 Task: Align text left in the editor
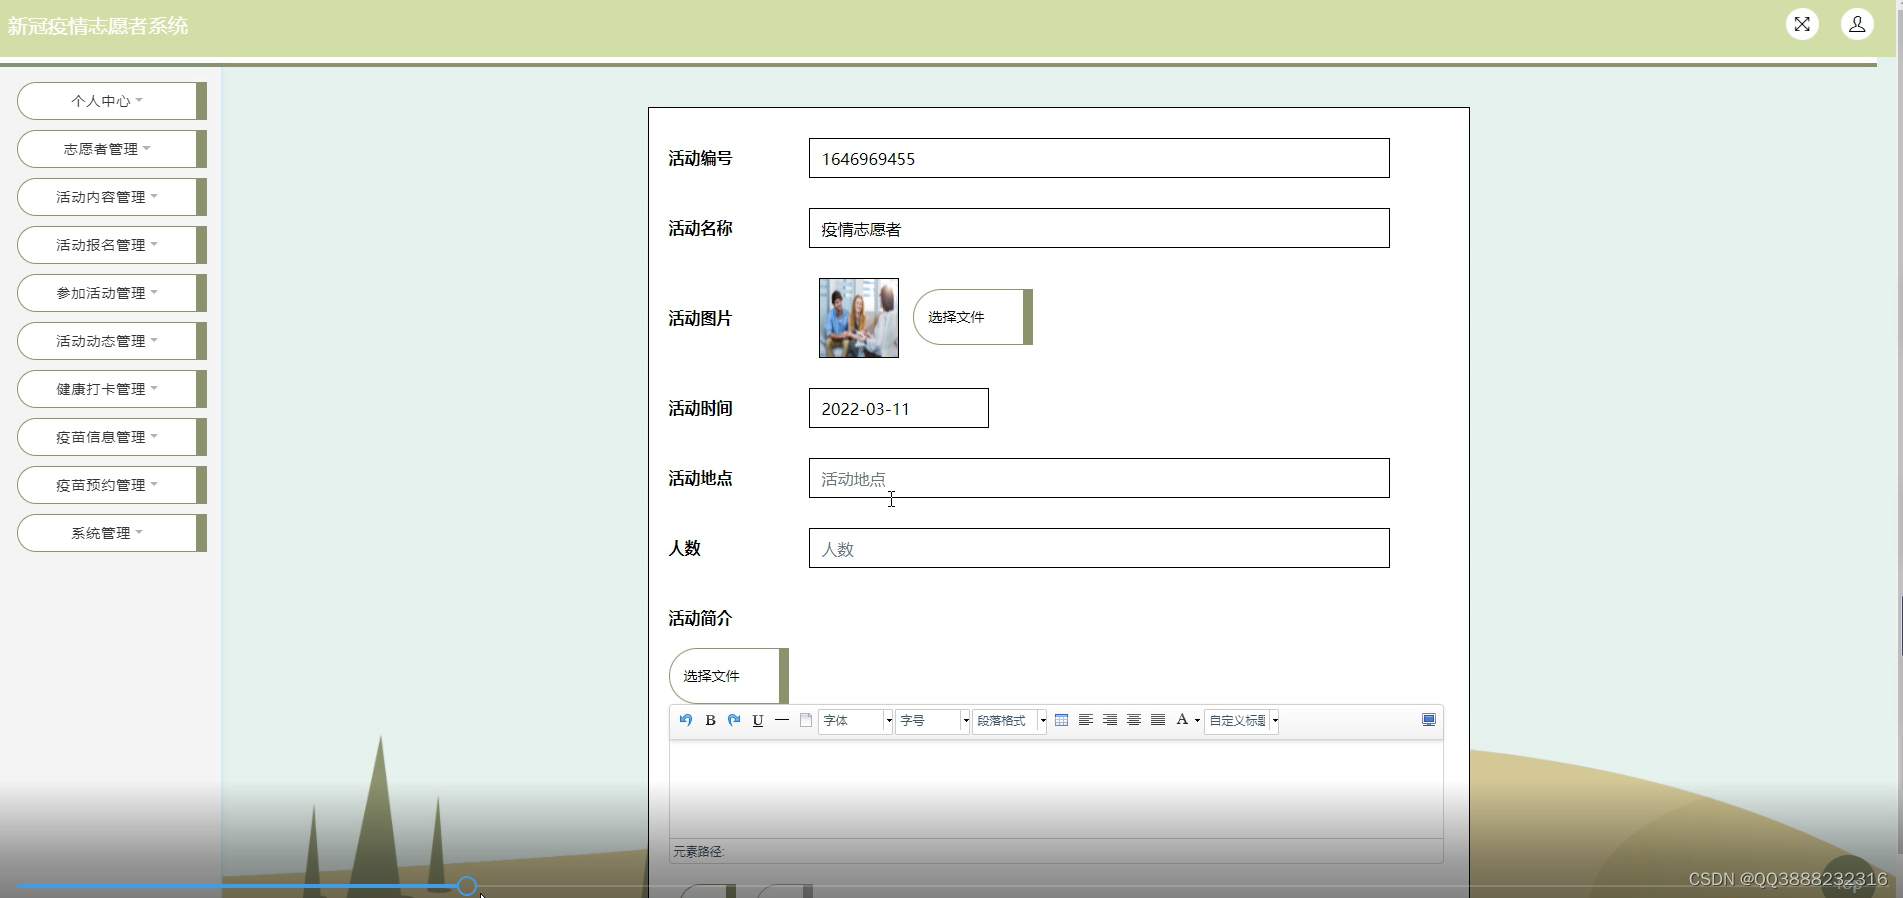1086,720
